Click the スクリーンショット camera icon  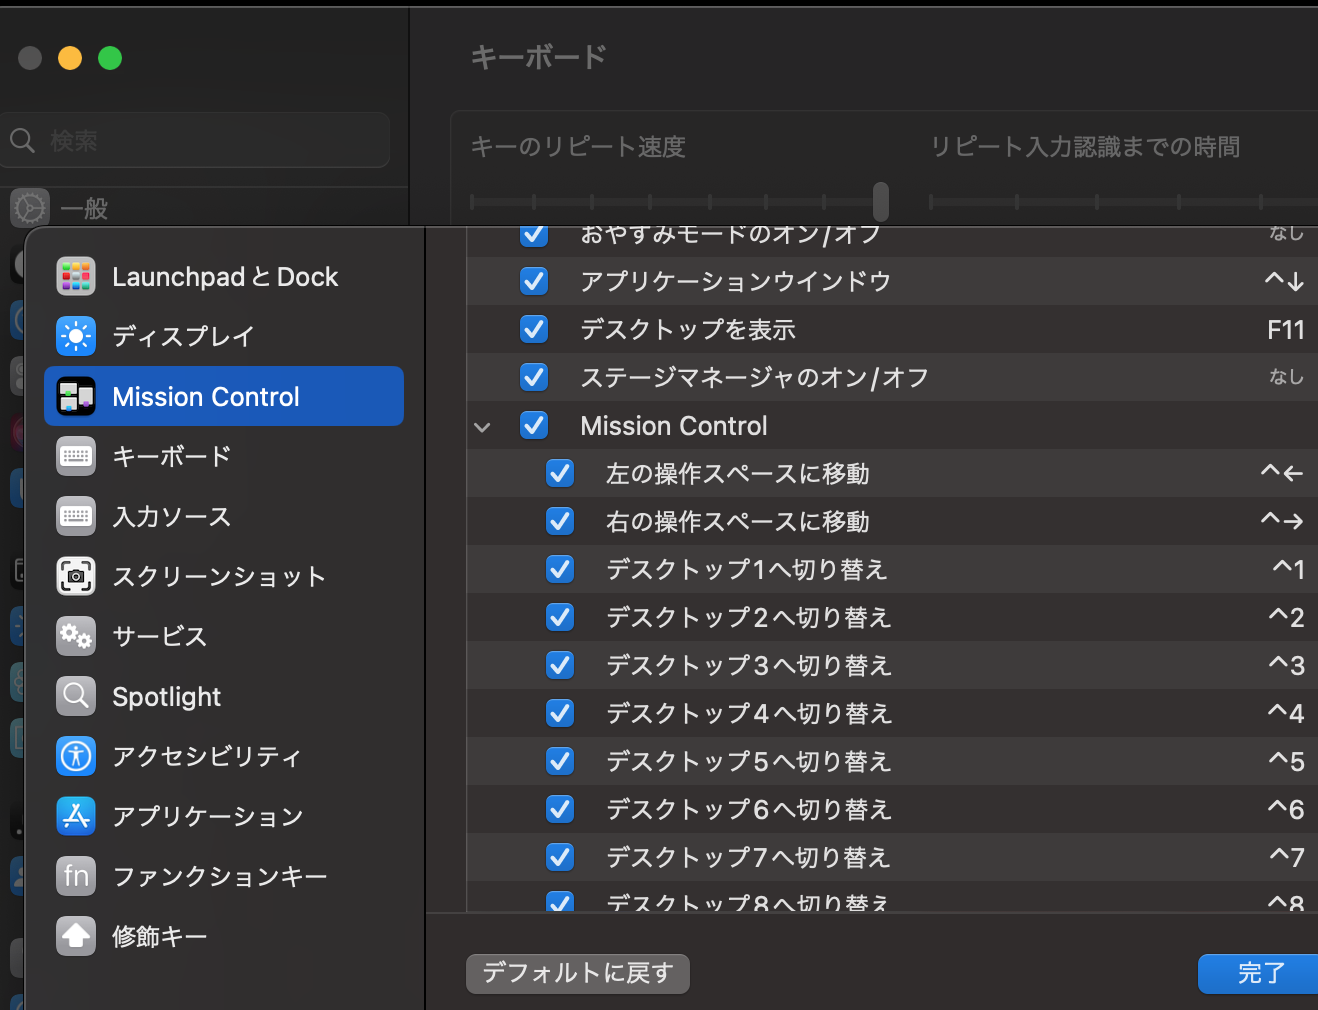click(76, 576)
